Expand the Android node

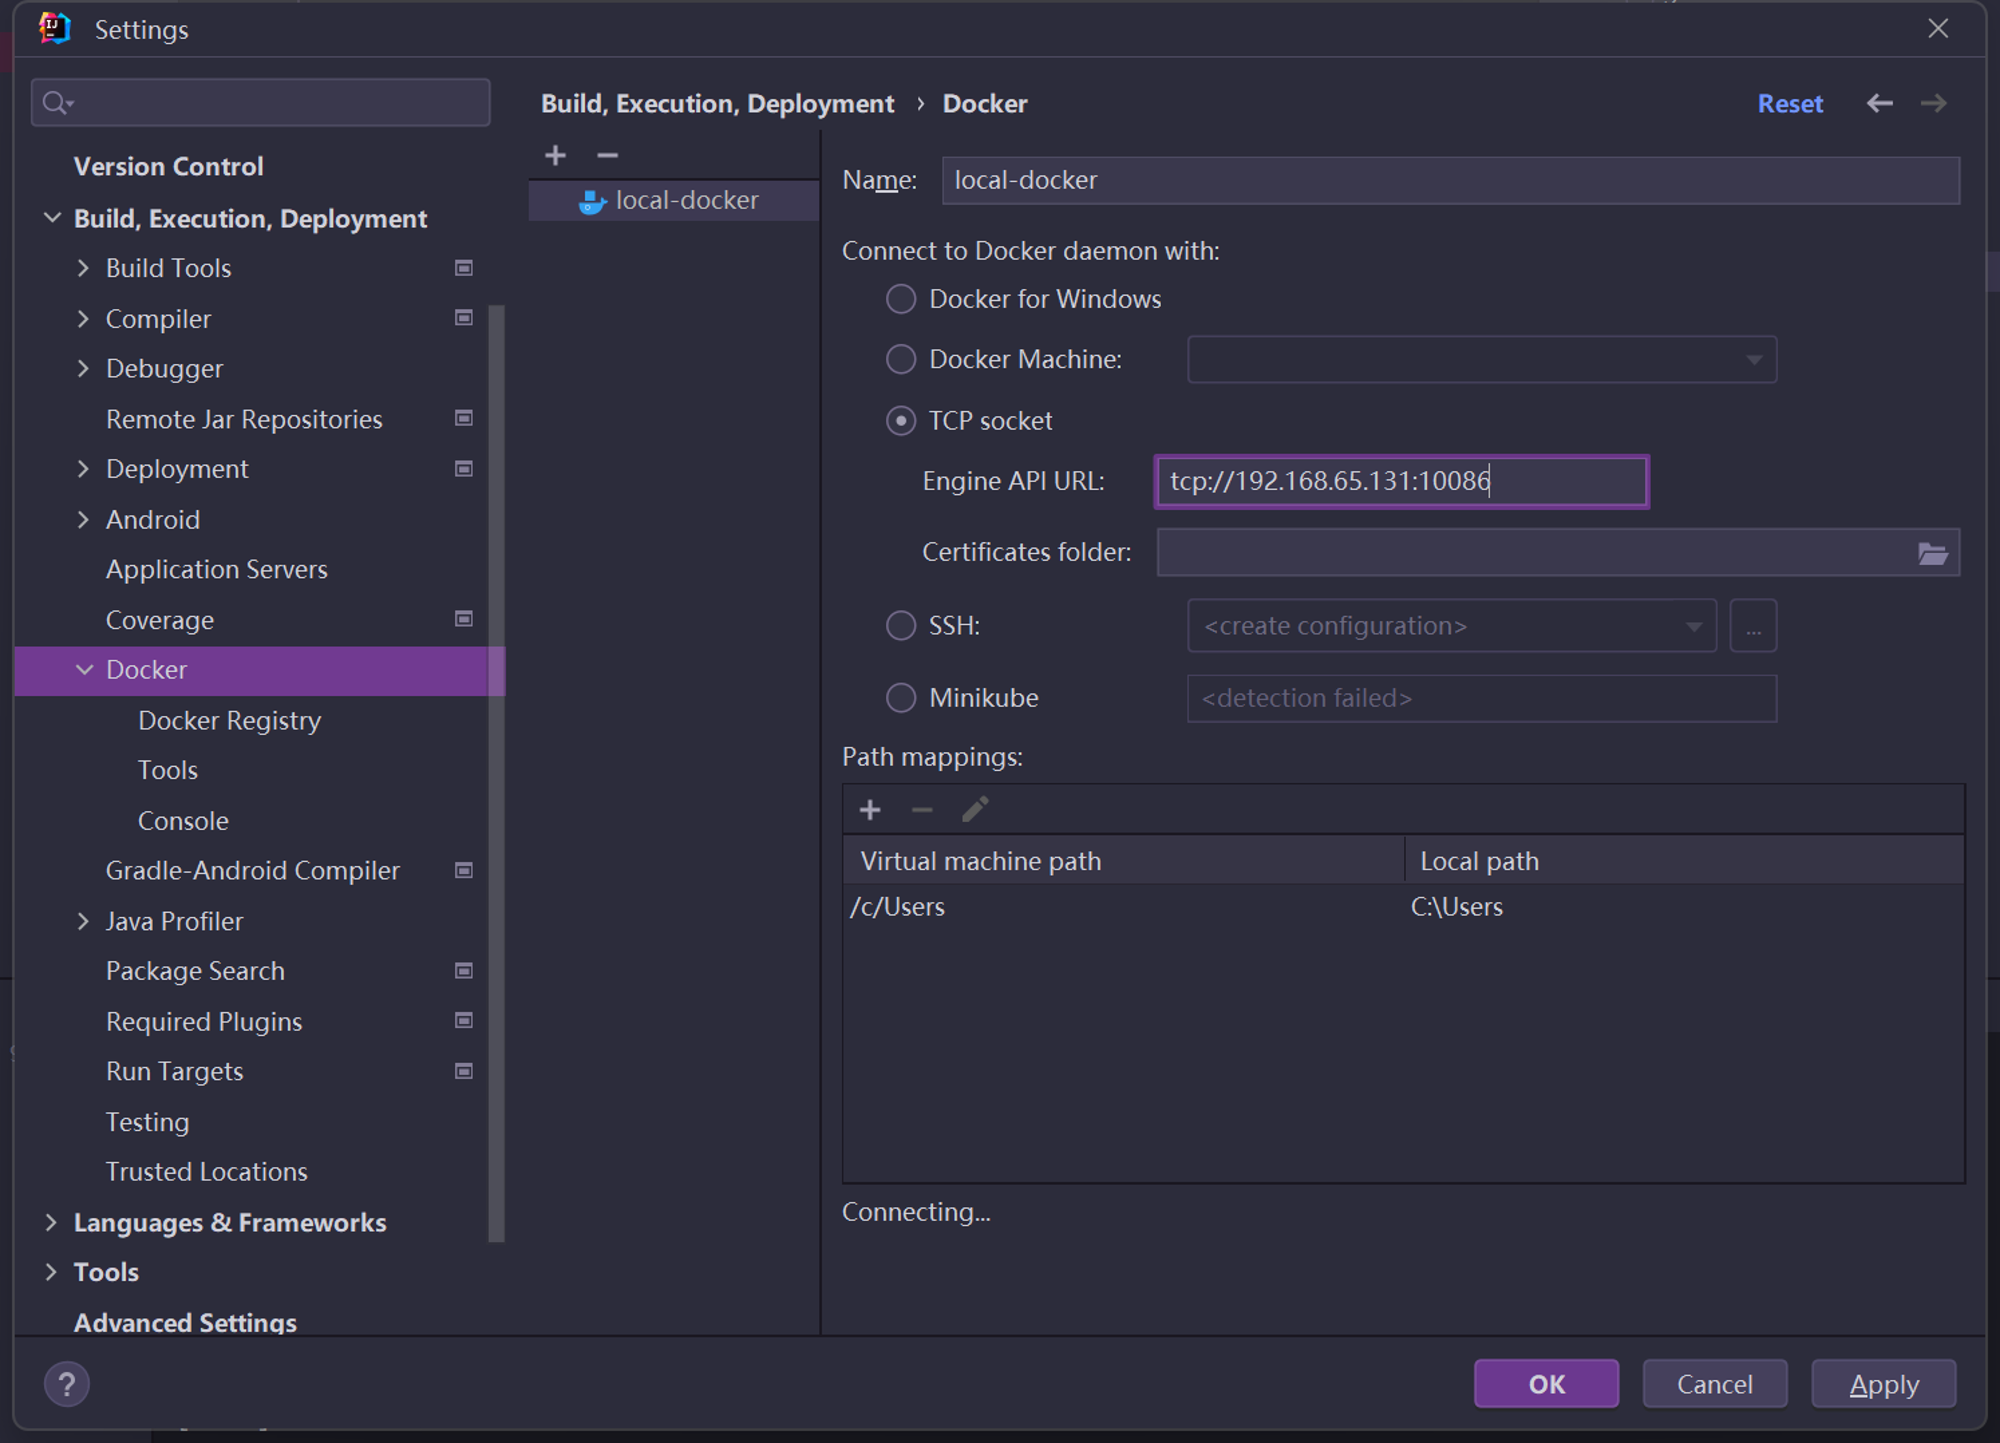click(x=83, y=520)
